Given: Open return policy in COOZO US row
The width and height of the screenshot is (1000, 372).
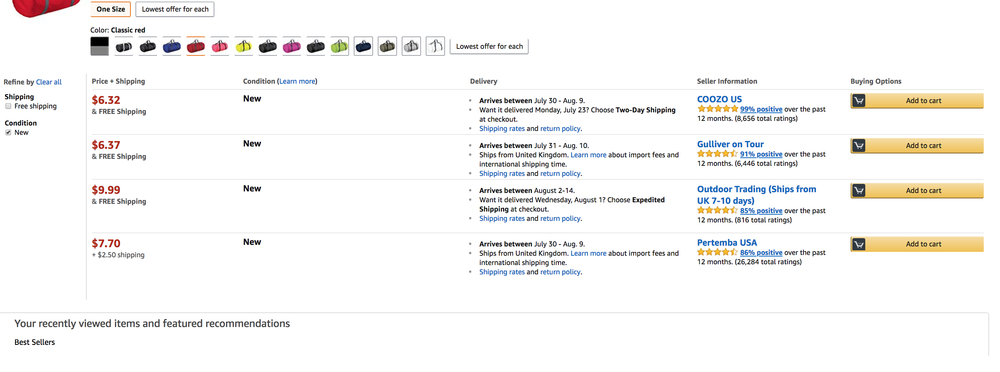Looking at the screenshot, I should click(560, 129).
